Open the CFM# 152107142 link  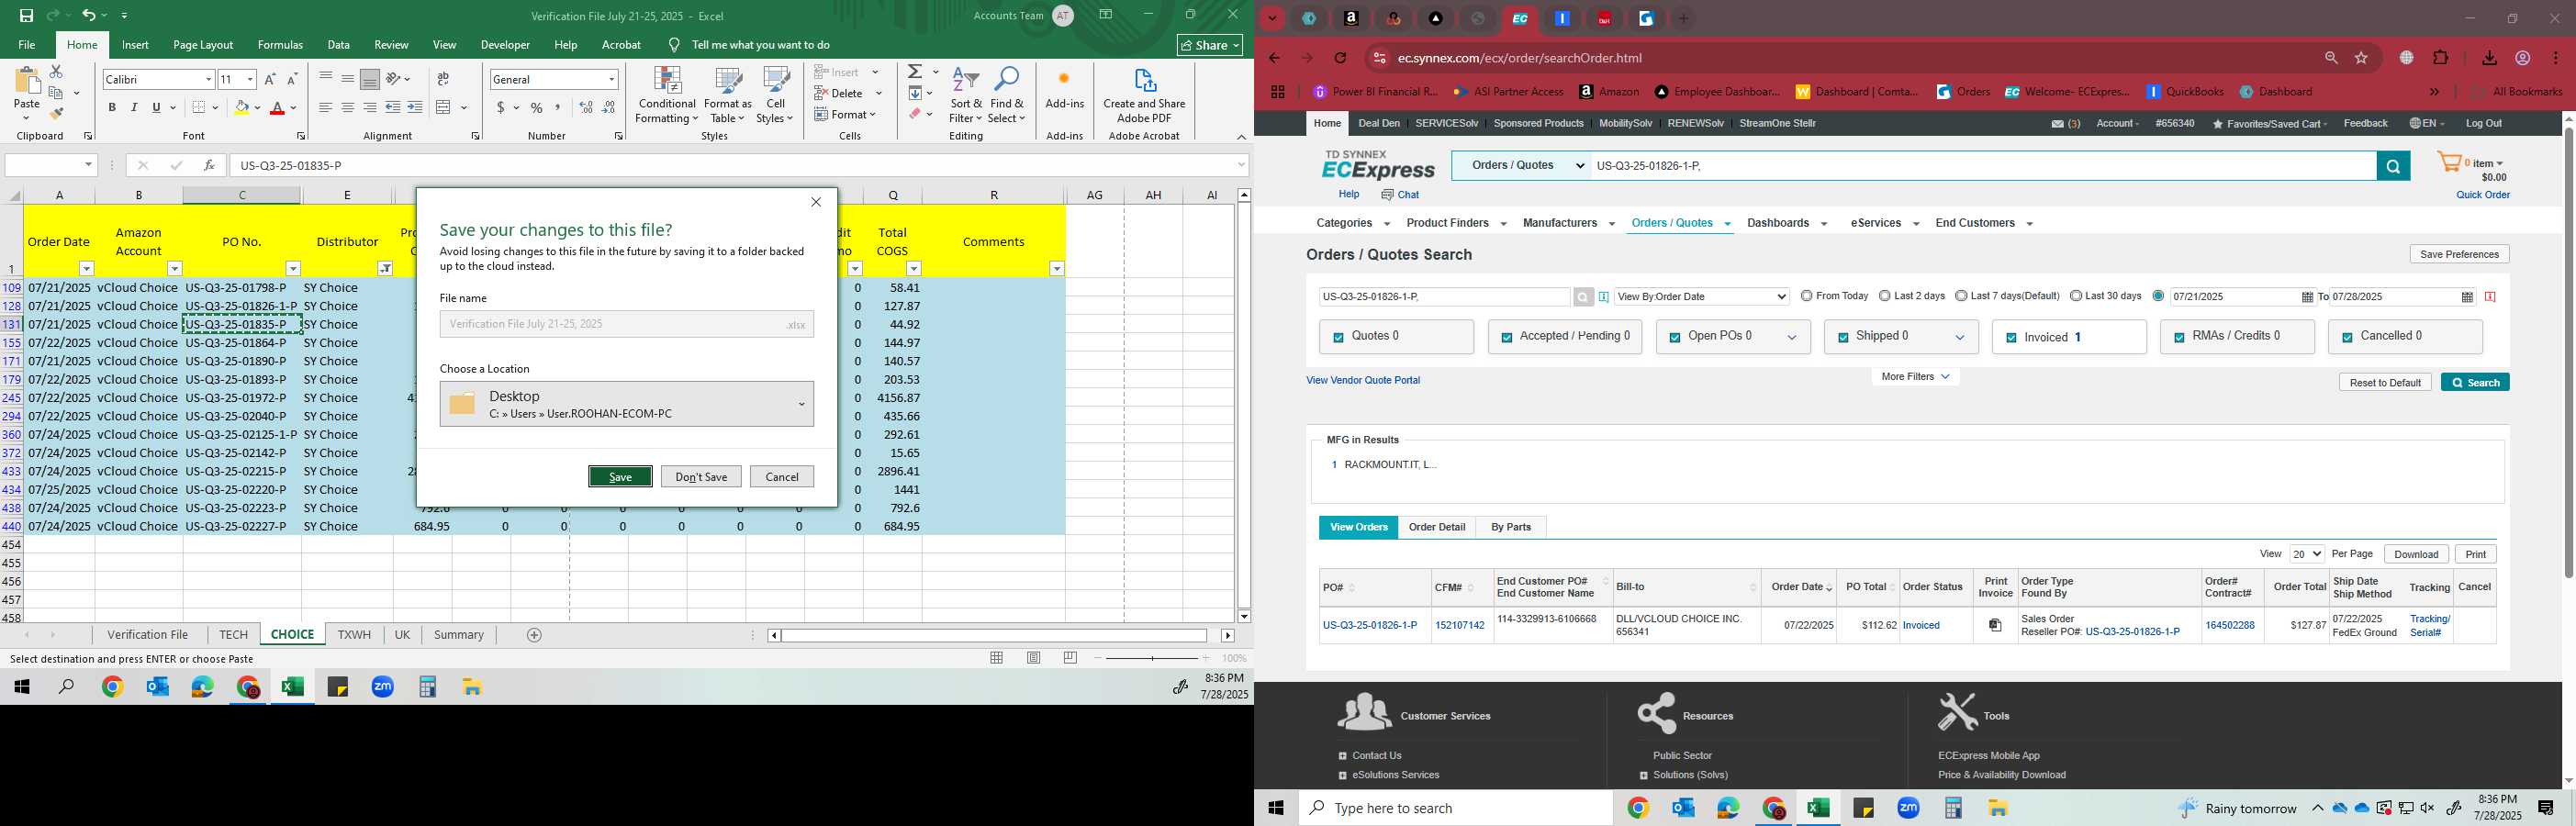pos(1460,625)
